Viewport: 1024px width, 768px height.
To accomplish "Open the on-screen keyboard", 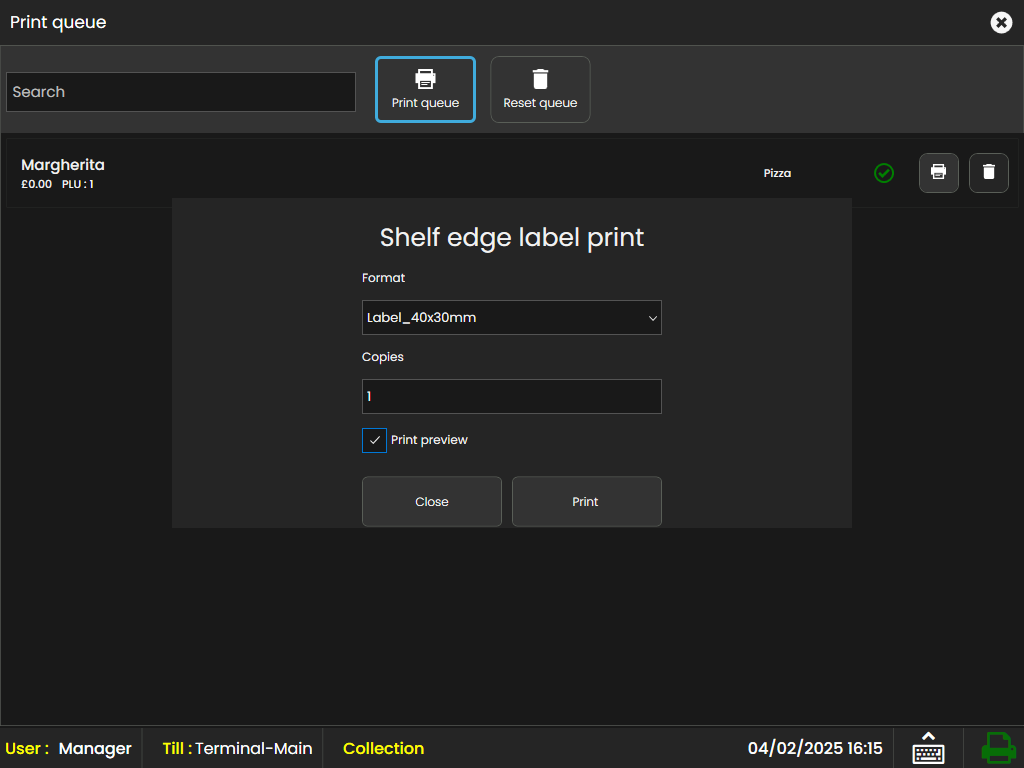I will [x=928, y=748].
